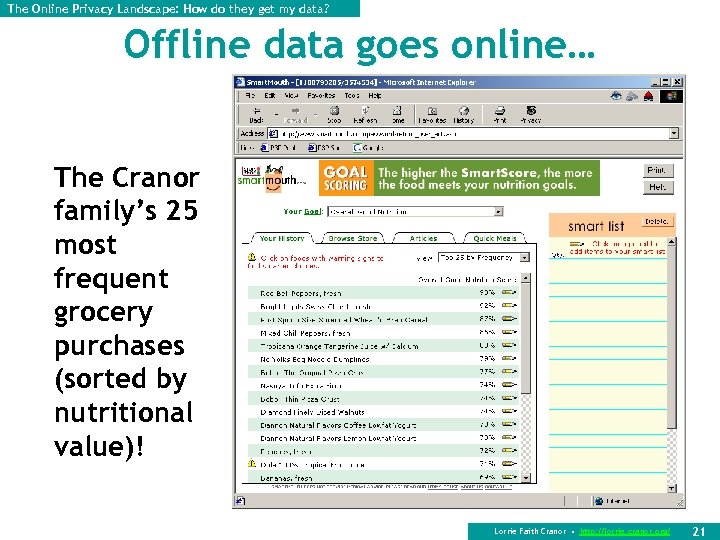This screenshot has height=540, width=720.
Task: Open the Your Goal dropdown
Action: click(x=416, y=212)
